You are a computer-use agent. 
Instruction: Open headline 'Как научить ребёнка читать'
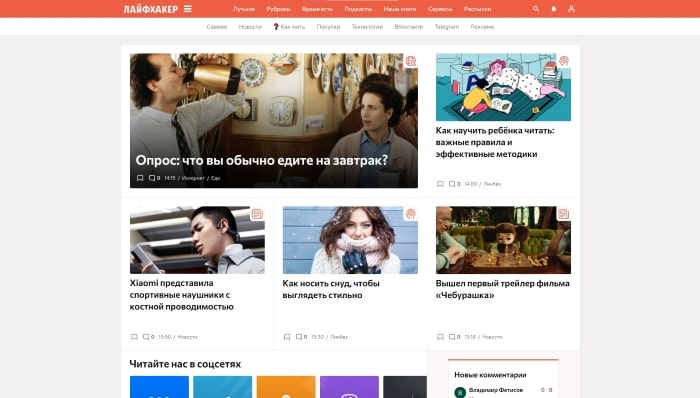(495, 142)
